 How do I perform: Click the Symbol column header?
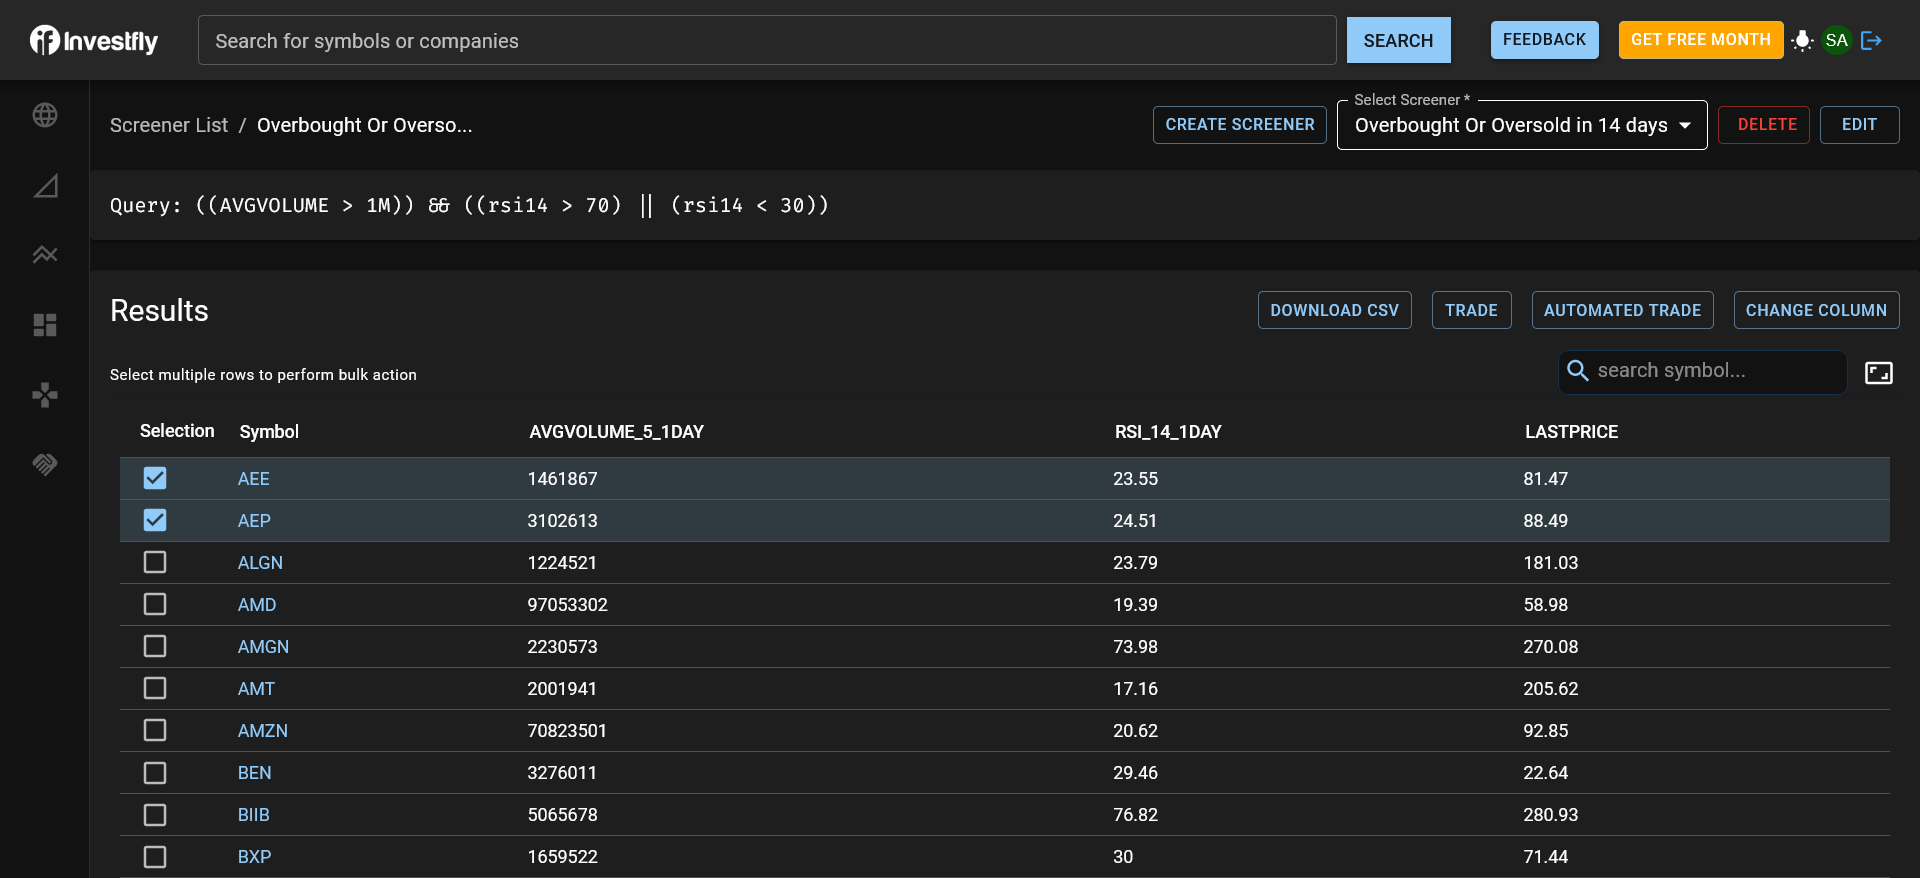click(269, 432)
